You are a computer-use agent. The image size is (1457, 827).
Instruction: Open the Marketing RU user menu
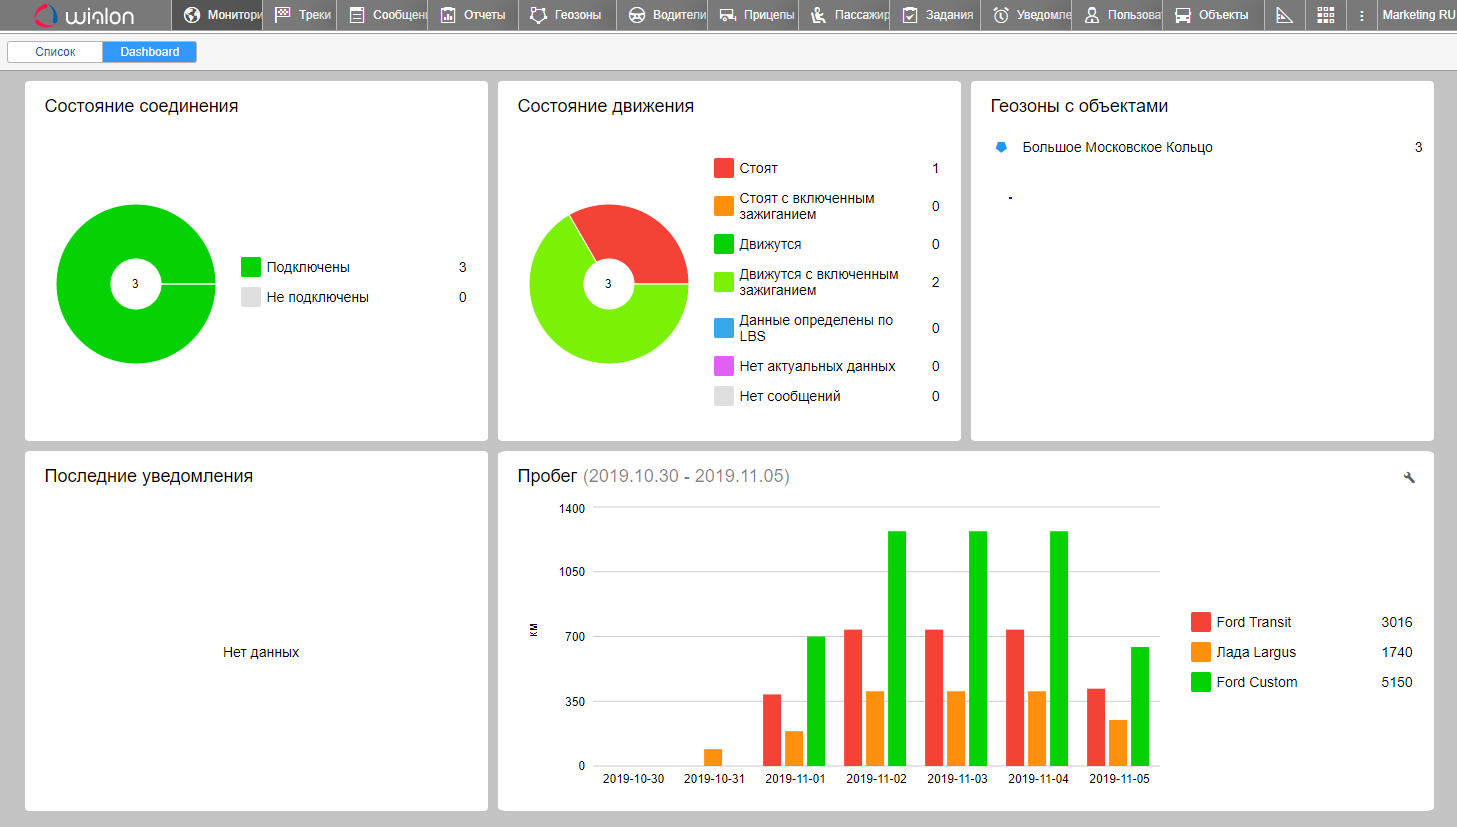coord(1417,15)
